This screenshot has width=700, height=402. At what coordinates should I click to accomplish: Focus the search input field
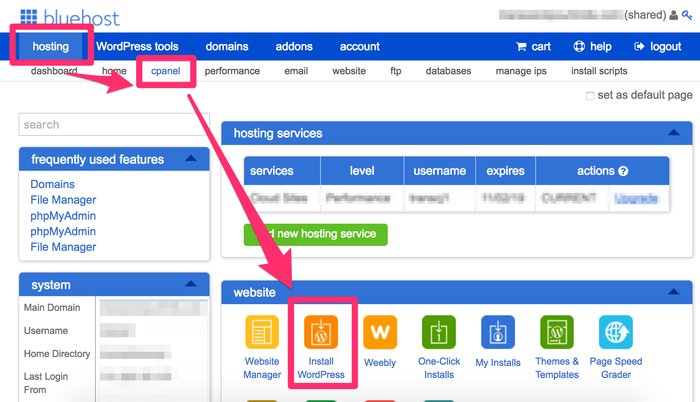point(114,125)
